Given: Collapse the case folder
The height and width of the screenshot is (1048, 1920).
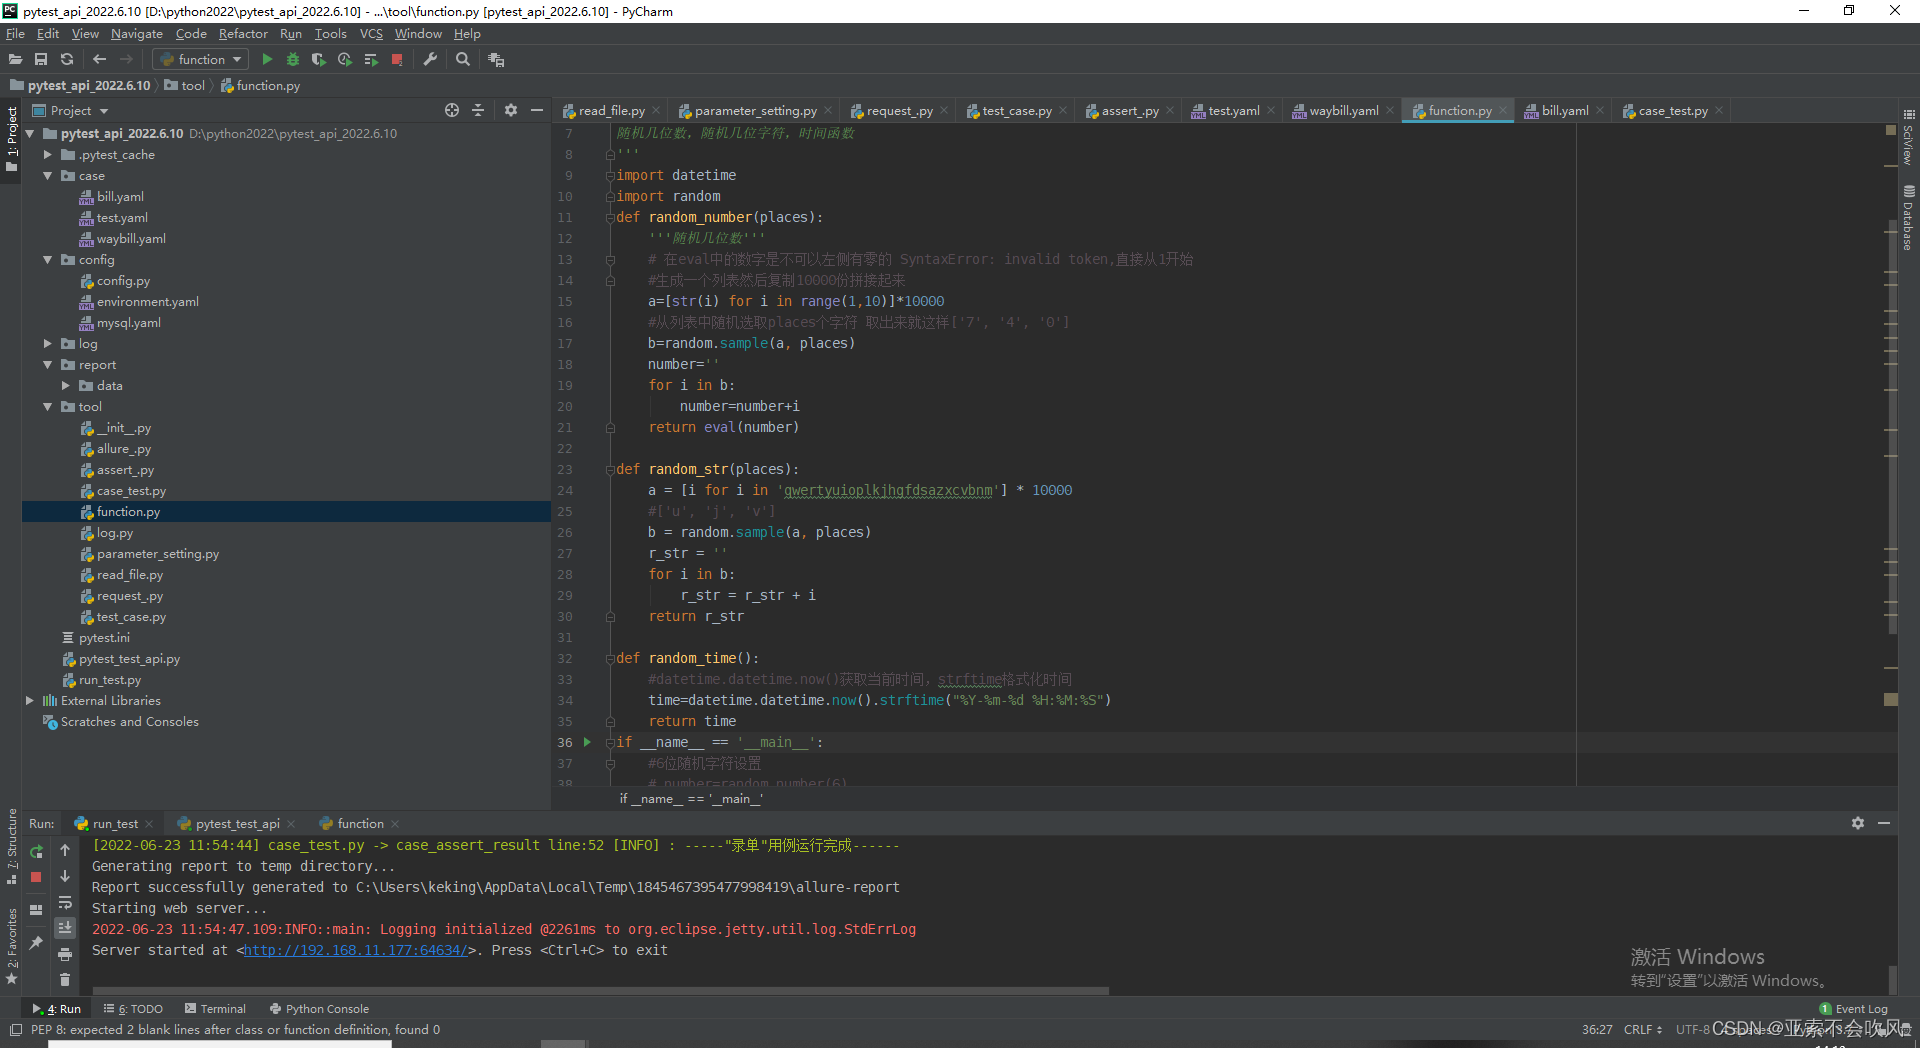Looking at the screenshot, I should pos(47,176).
